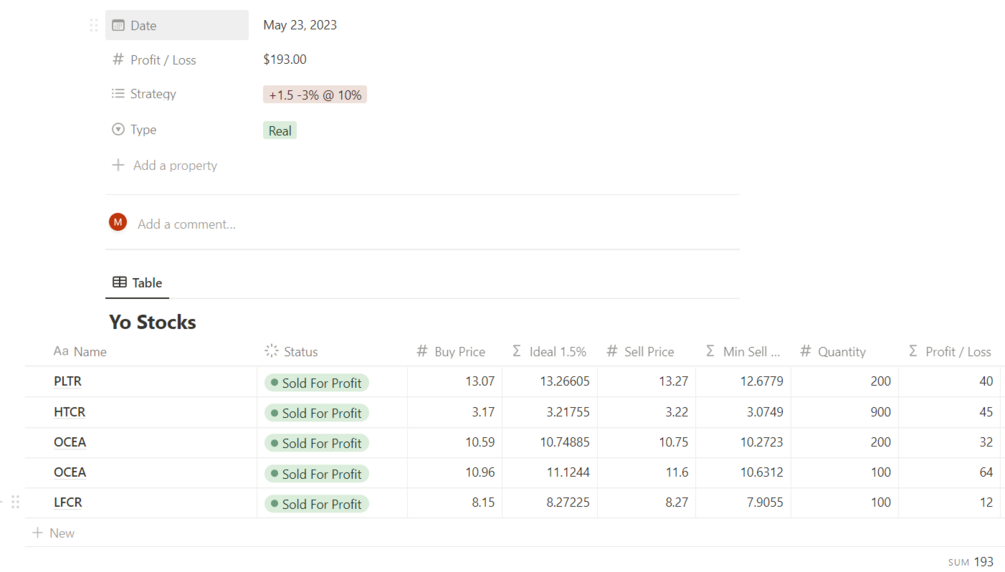Click the drag handle next to LFCR row
Viewport: 1005px width, 572px height.
tap(15, 502)
